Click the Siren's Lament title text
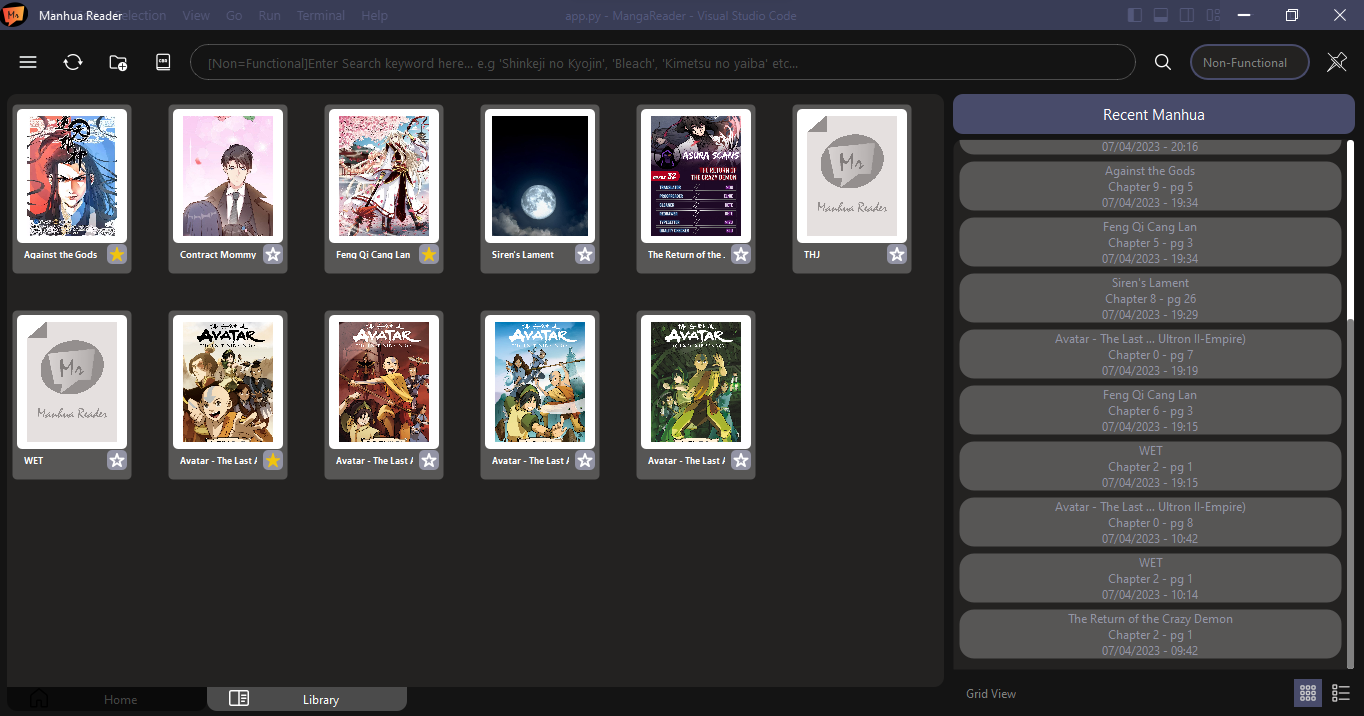The image size is (1364, 716). pyautogui.click(x=523, y=254)
